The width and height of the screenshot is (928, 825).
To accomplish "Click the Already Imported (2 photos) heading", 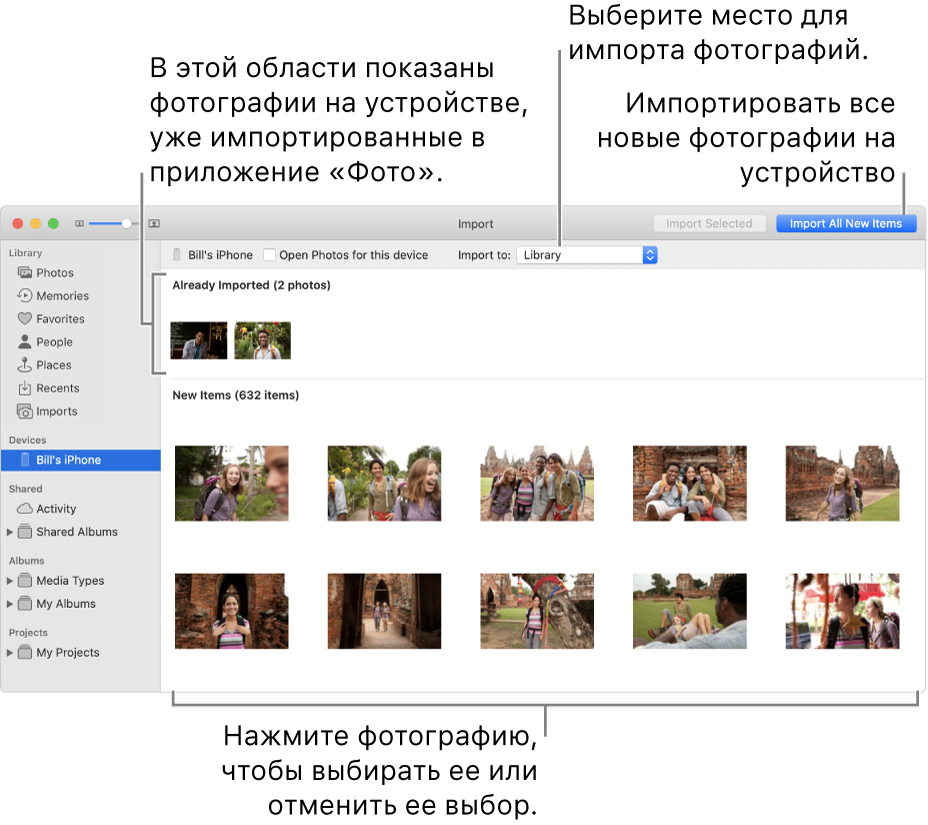I will (x=252, y=285).
